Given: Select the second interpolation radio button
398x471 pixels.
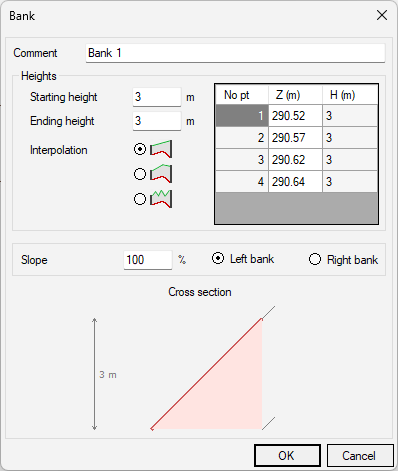Looking at the screenshot, I should 140,174.
